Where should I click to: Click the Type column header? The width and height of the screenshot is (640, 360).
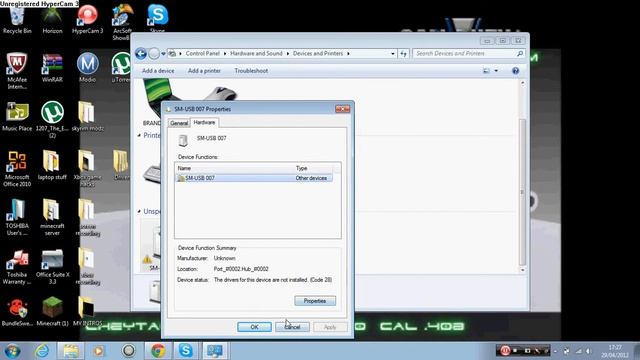(313, 168)
